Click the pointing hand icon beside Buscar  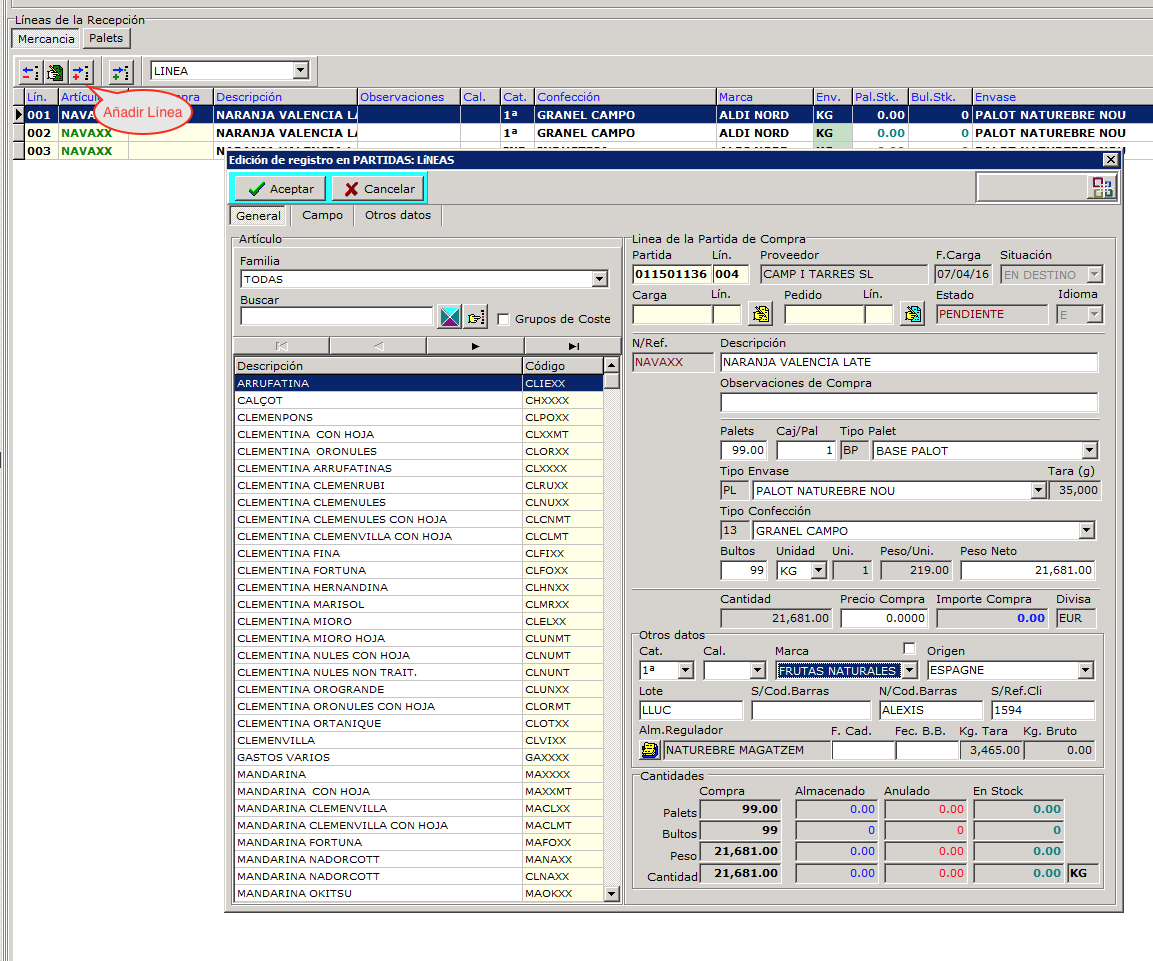[475, 317]
